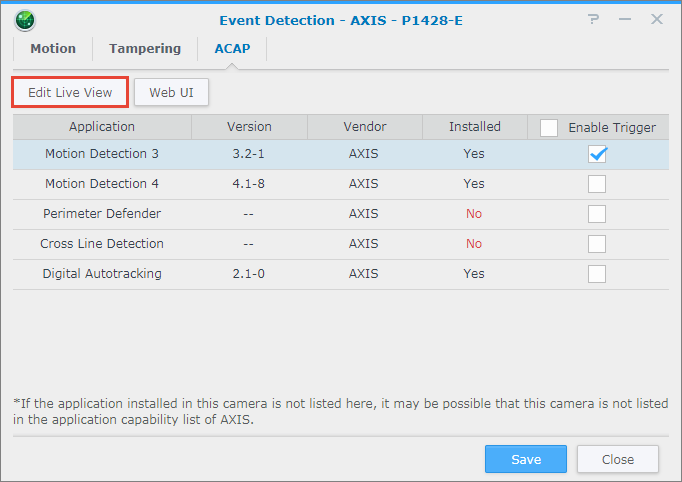Click version 4.1-8 cell
Image resolution: width=682 pixels, height=482 pixels.
[248, 184]
